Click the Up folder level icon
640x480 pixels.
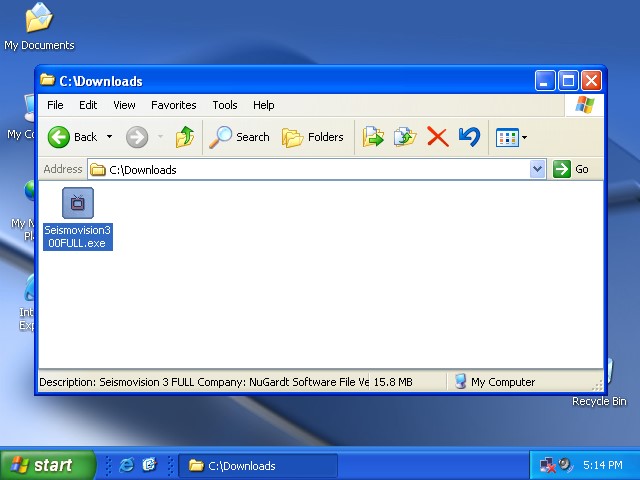(185, 137)
